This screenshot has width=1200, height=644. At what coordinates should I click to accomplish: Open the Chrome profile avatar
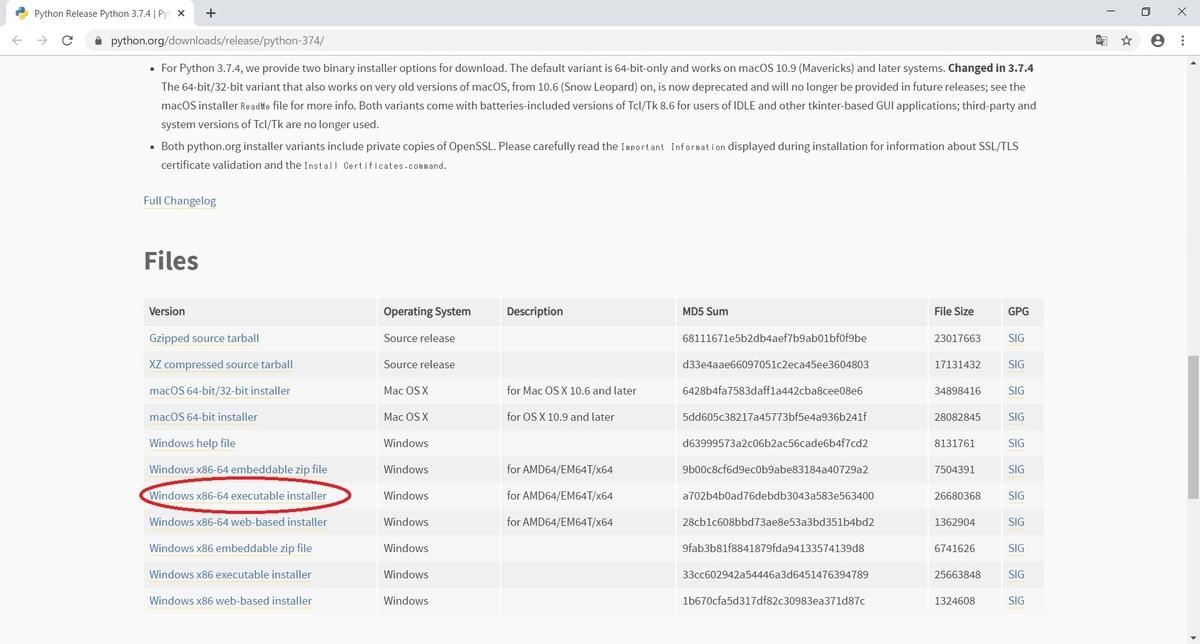pos(1158,41)
